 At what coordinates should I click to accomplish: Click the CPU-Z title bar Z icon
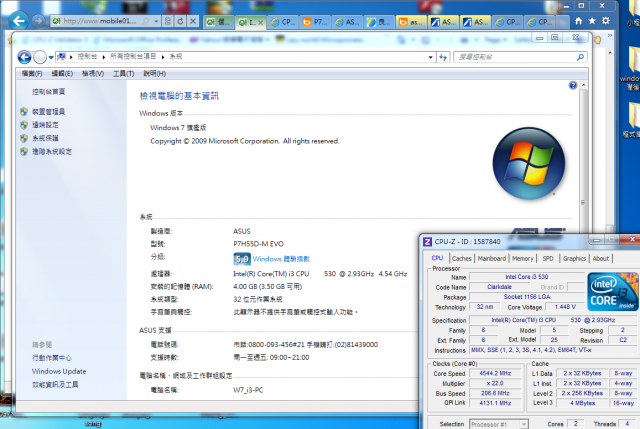pos(427,242)
